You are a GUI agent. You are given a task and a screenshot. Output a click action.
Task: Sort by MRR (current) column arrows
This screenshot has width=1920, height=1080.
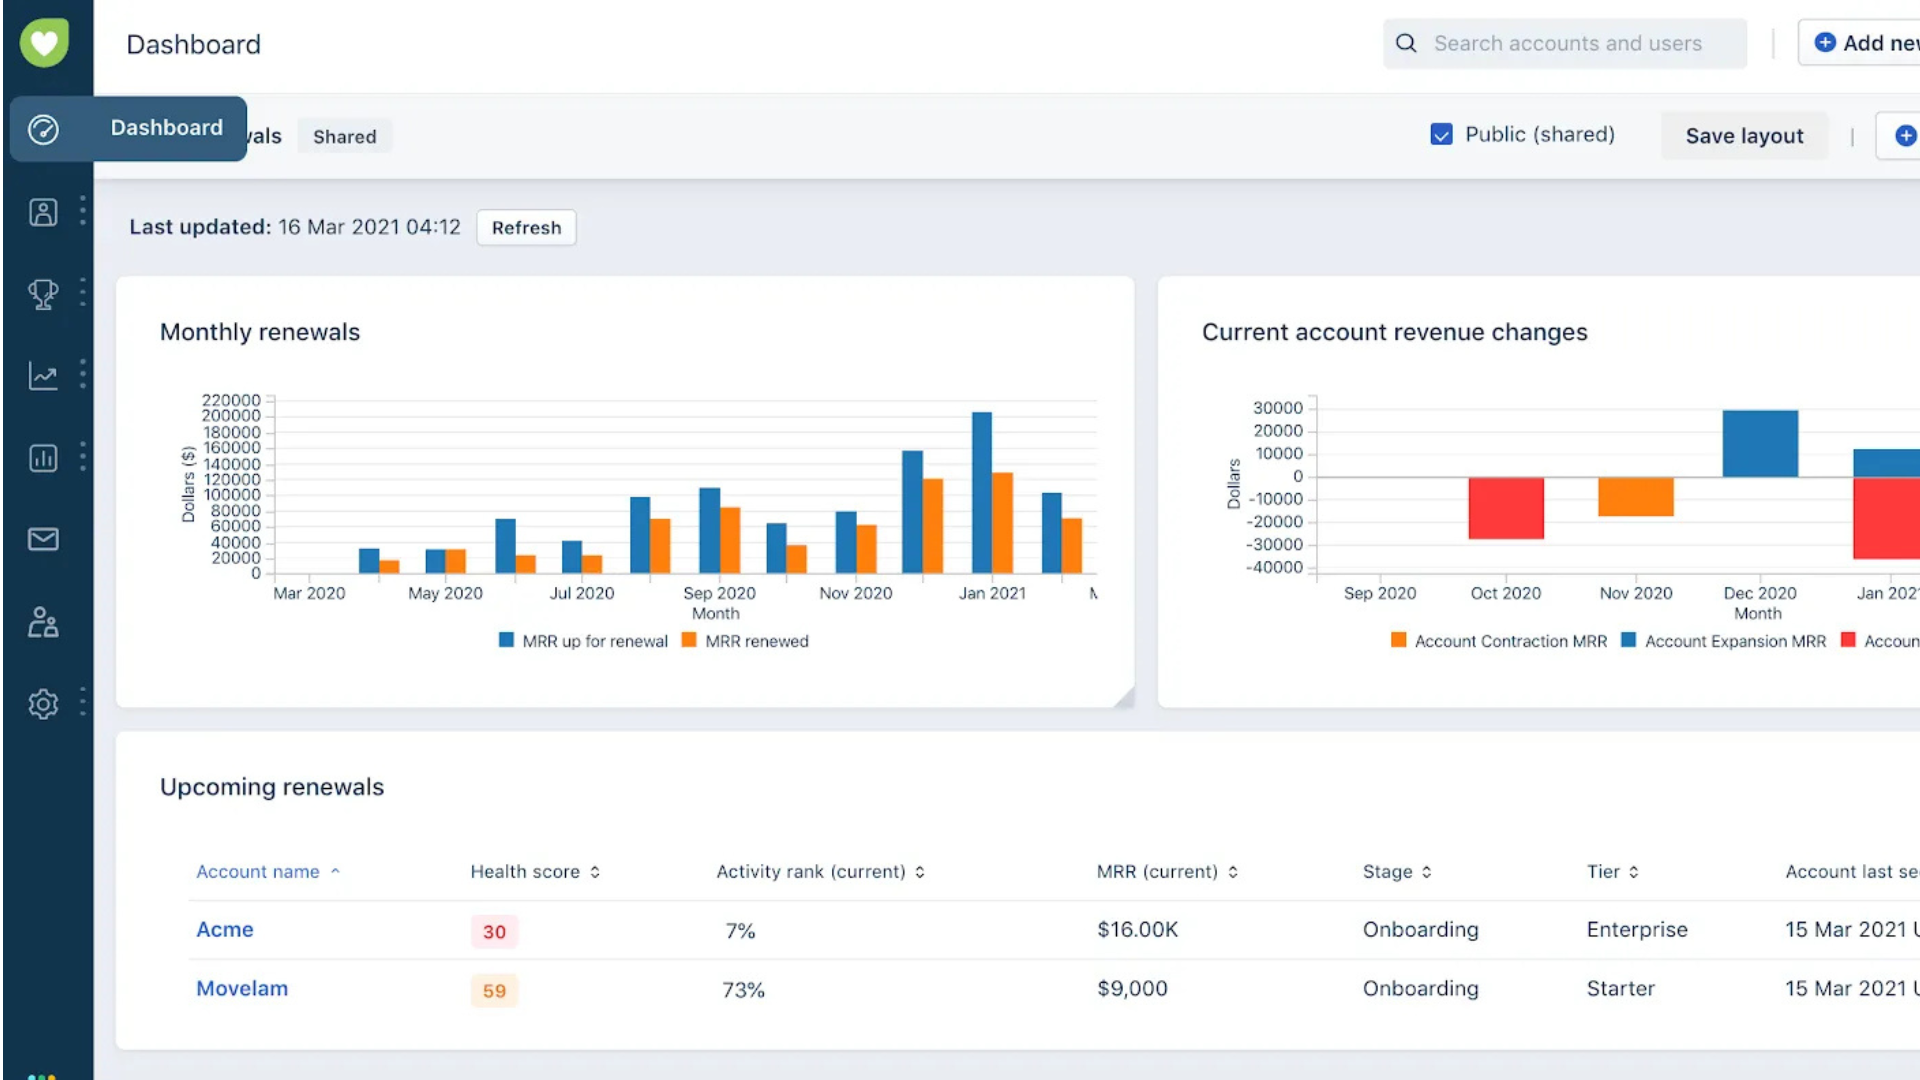(x=1233, y=872)
